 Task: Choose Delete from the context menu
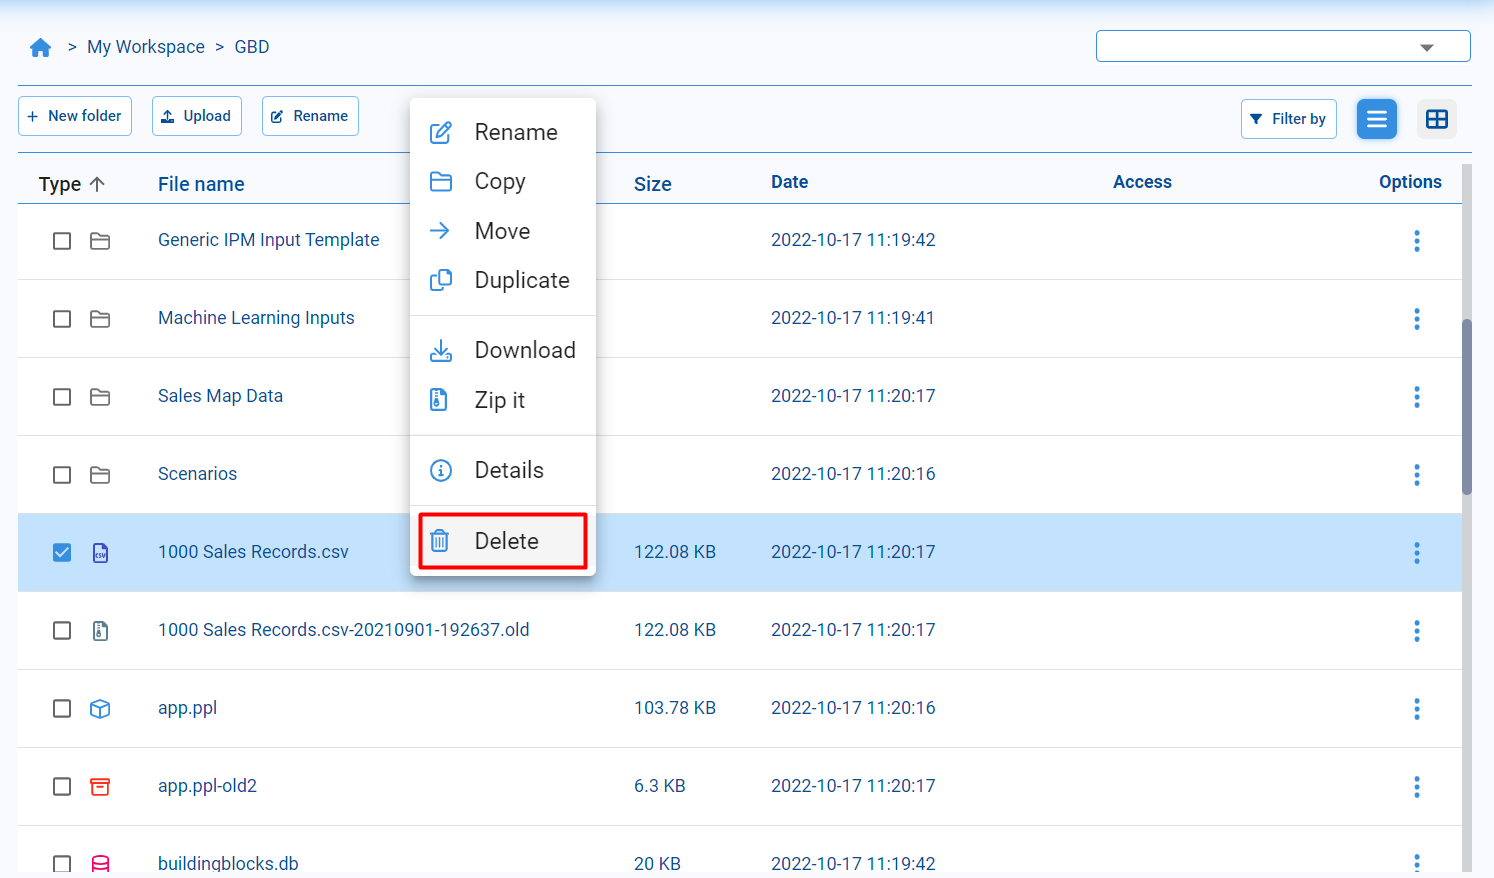pos(503,541)
